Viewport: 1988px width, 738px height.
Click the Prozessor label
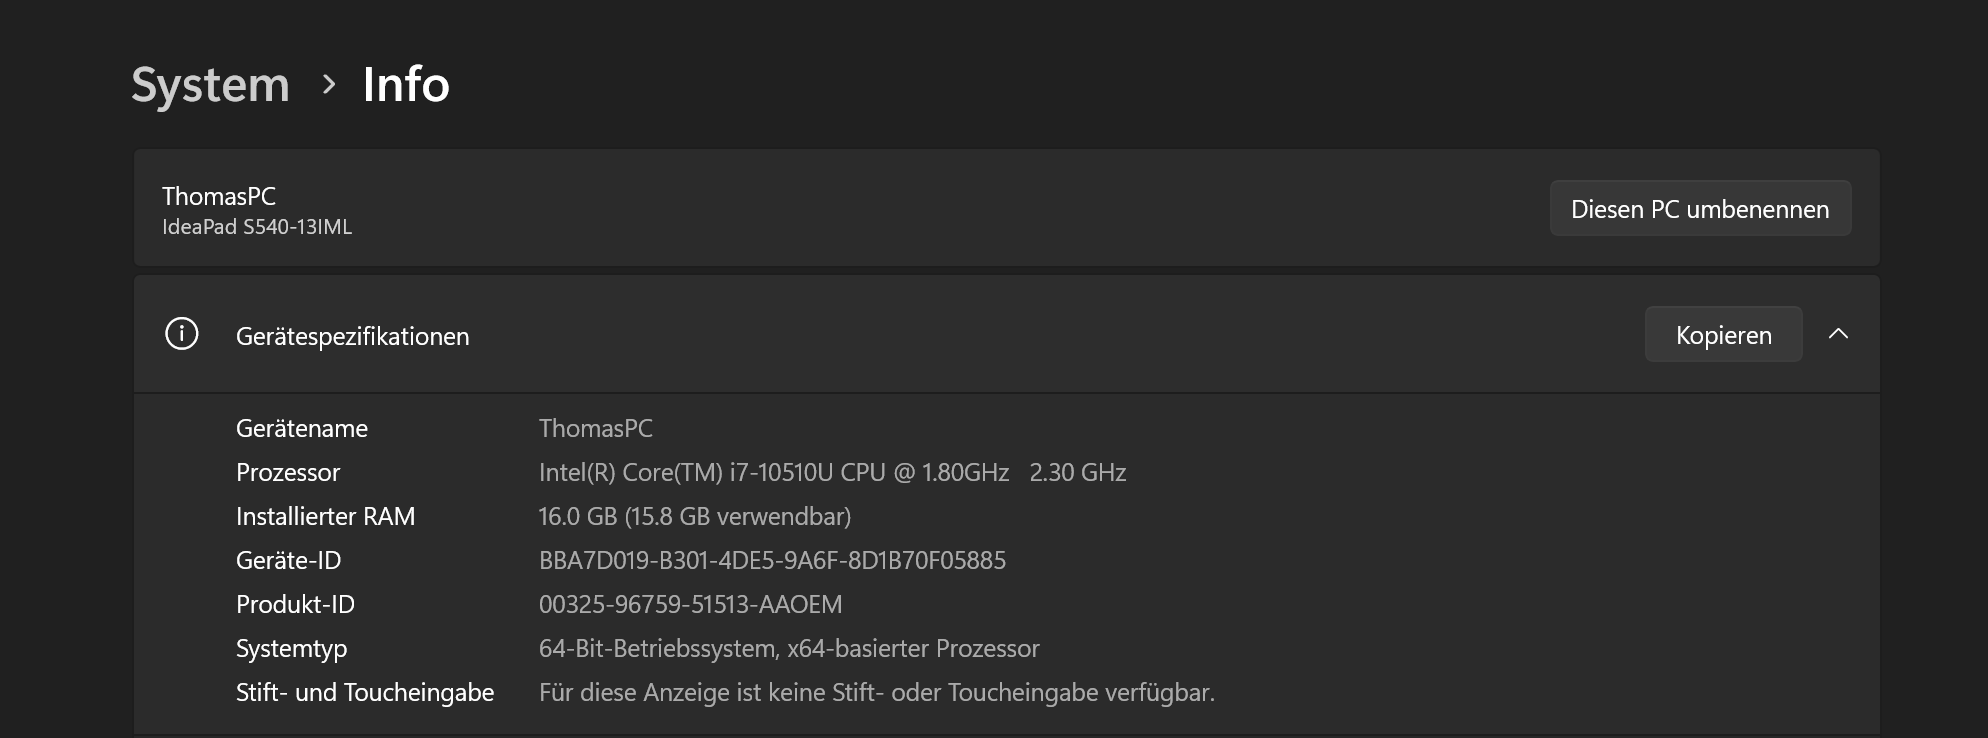[x=288, y=472]
